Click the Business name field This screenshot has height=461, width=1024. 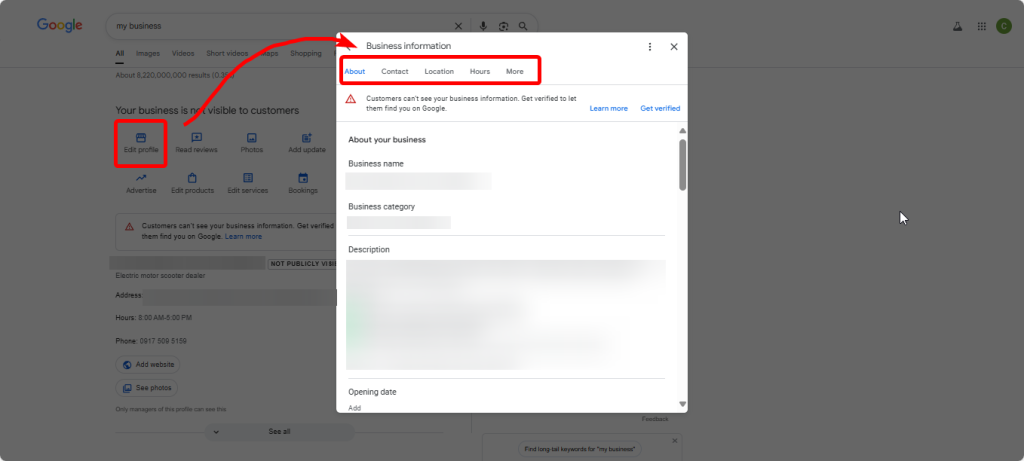(x=419, y=181)
